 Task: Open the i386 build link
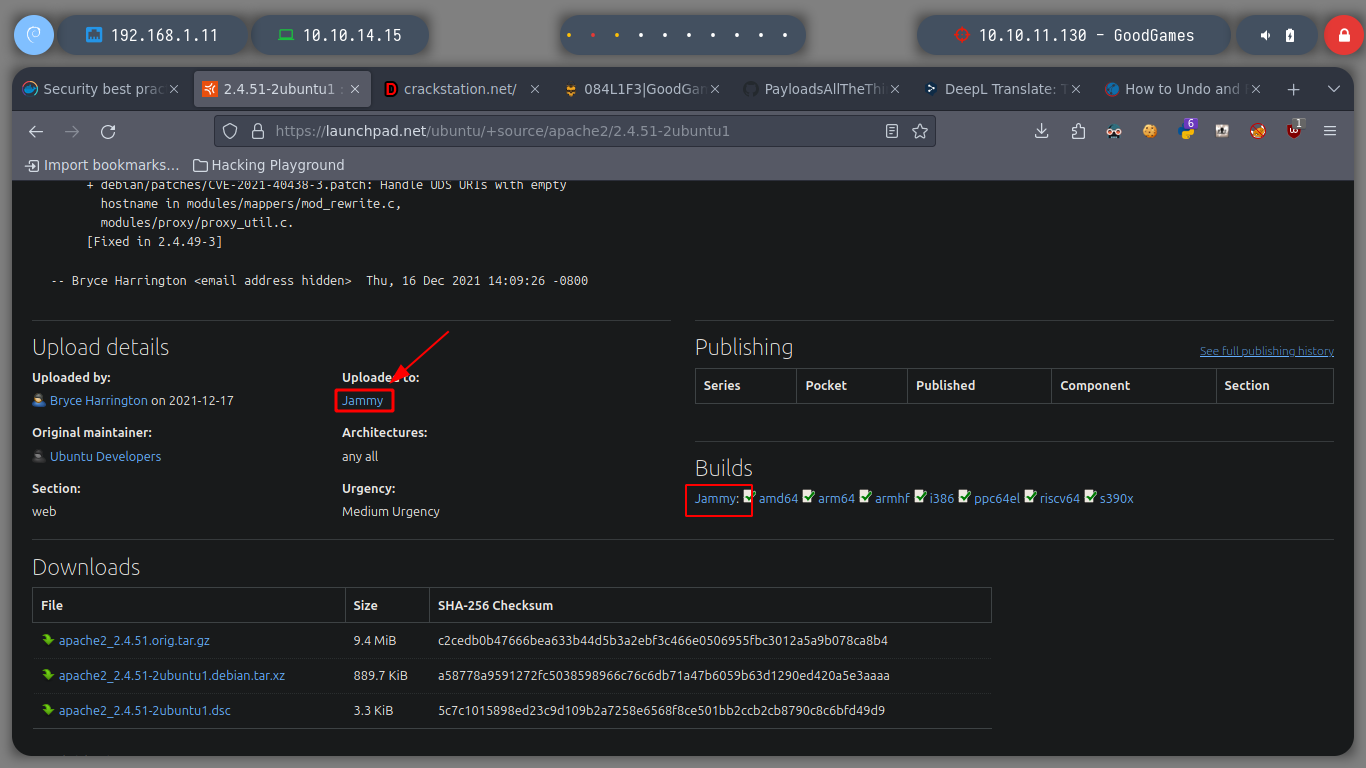point(942,498)
